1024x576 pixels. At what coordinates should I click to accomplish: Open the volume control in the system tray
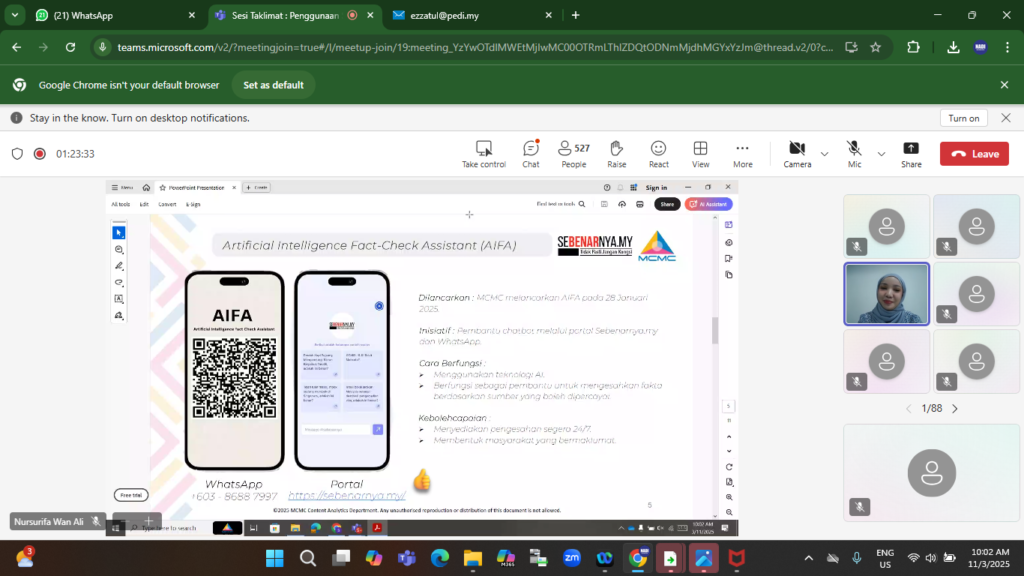pyautogui.click(x=931, y=558)
